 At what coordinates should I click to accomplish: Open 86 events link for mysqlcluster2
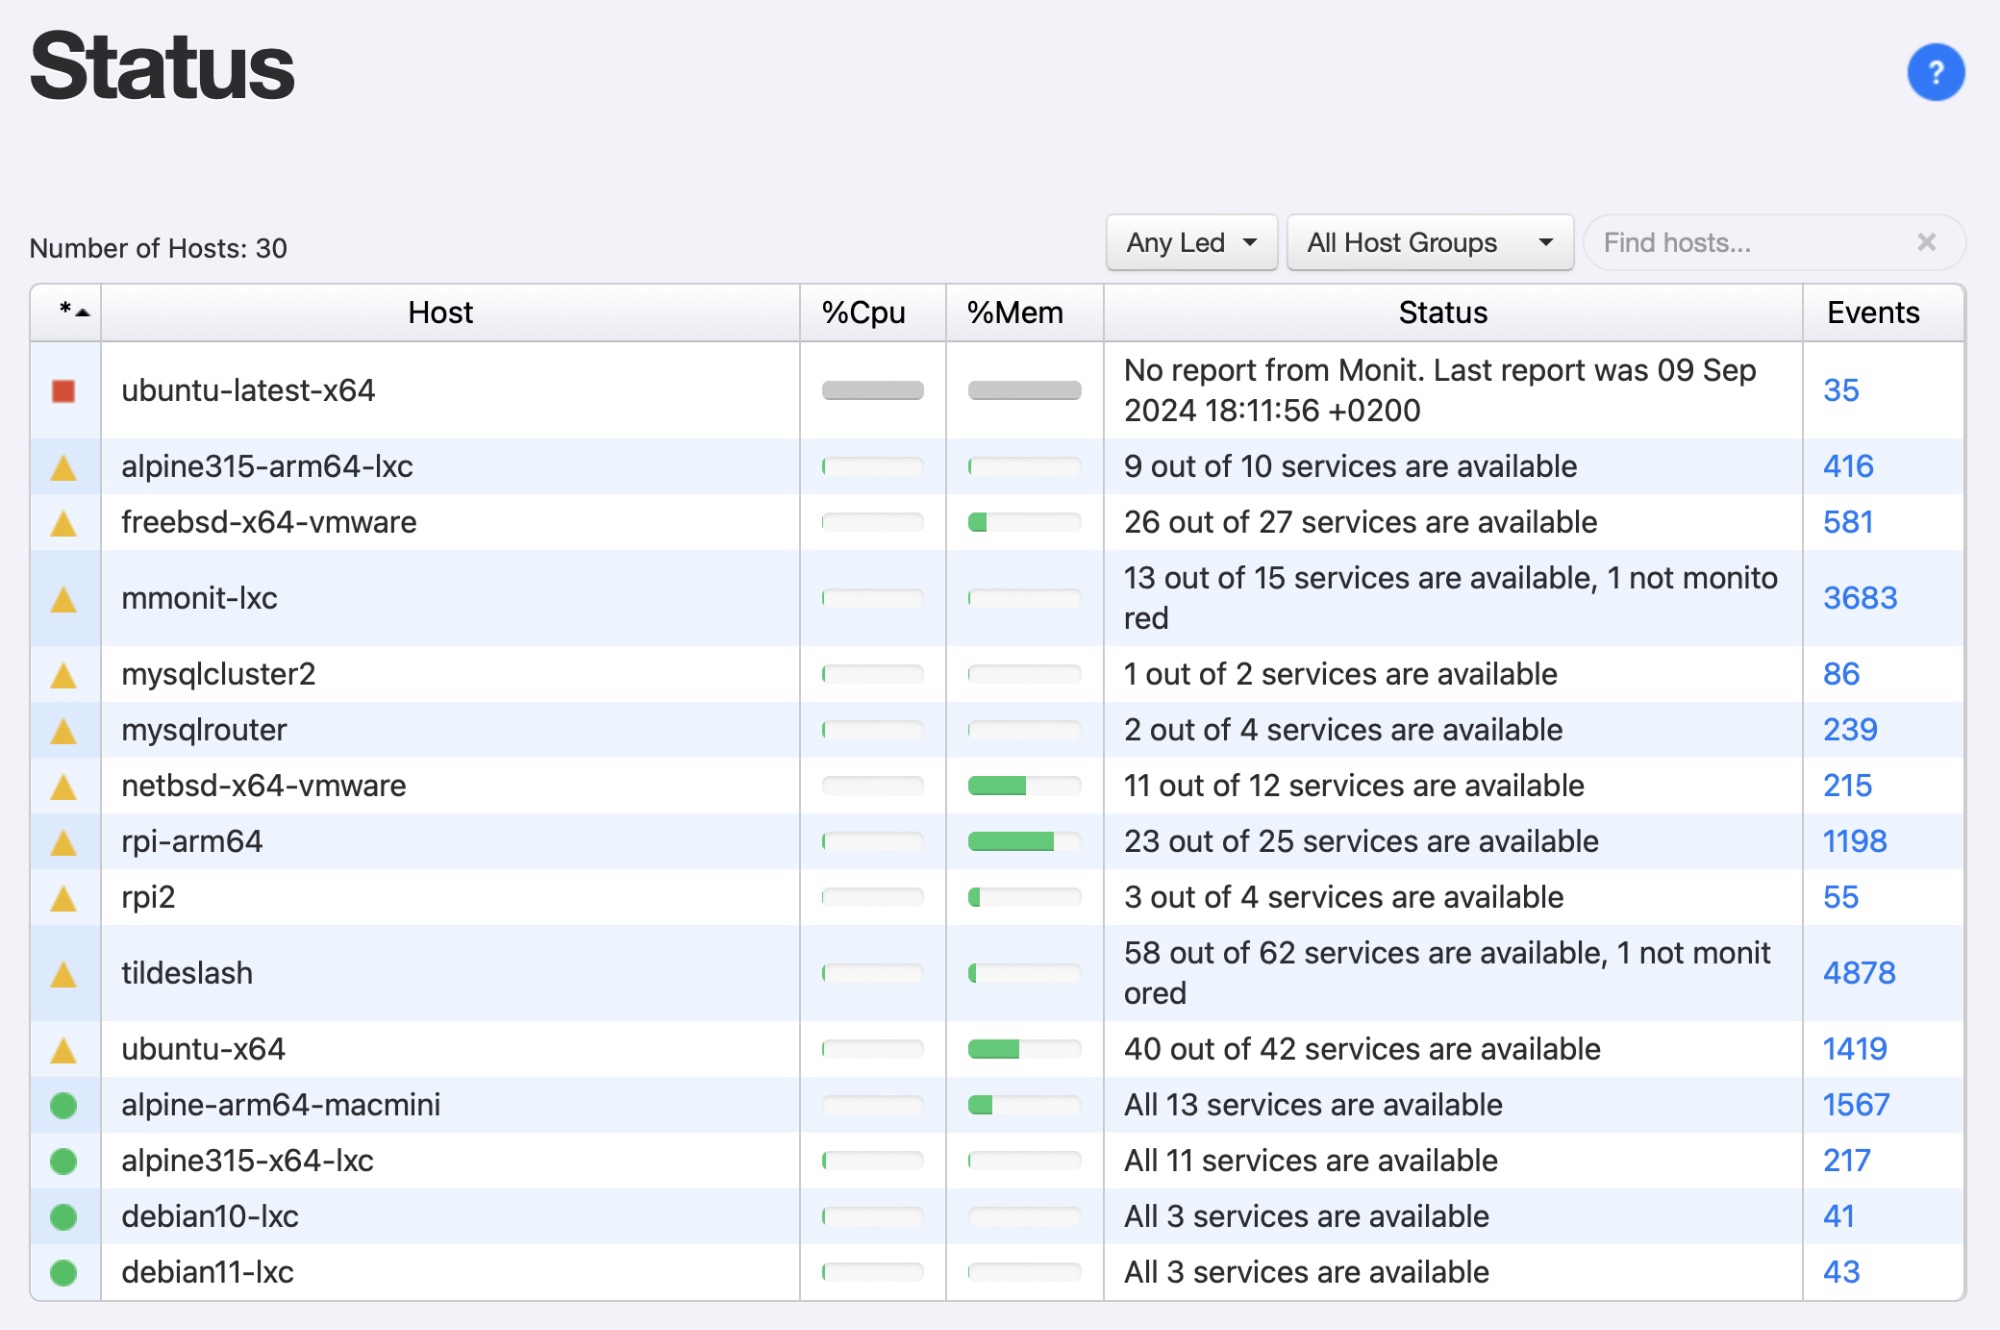(1841, 674)
